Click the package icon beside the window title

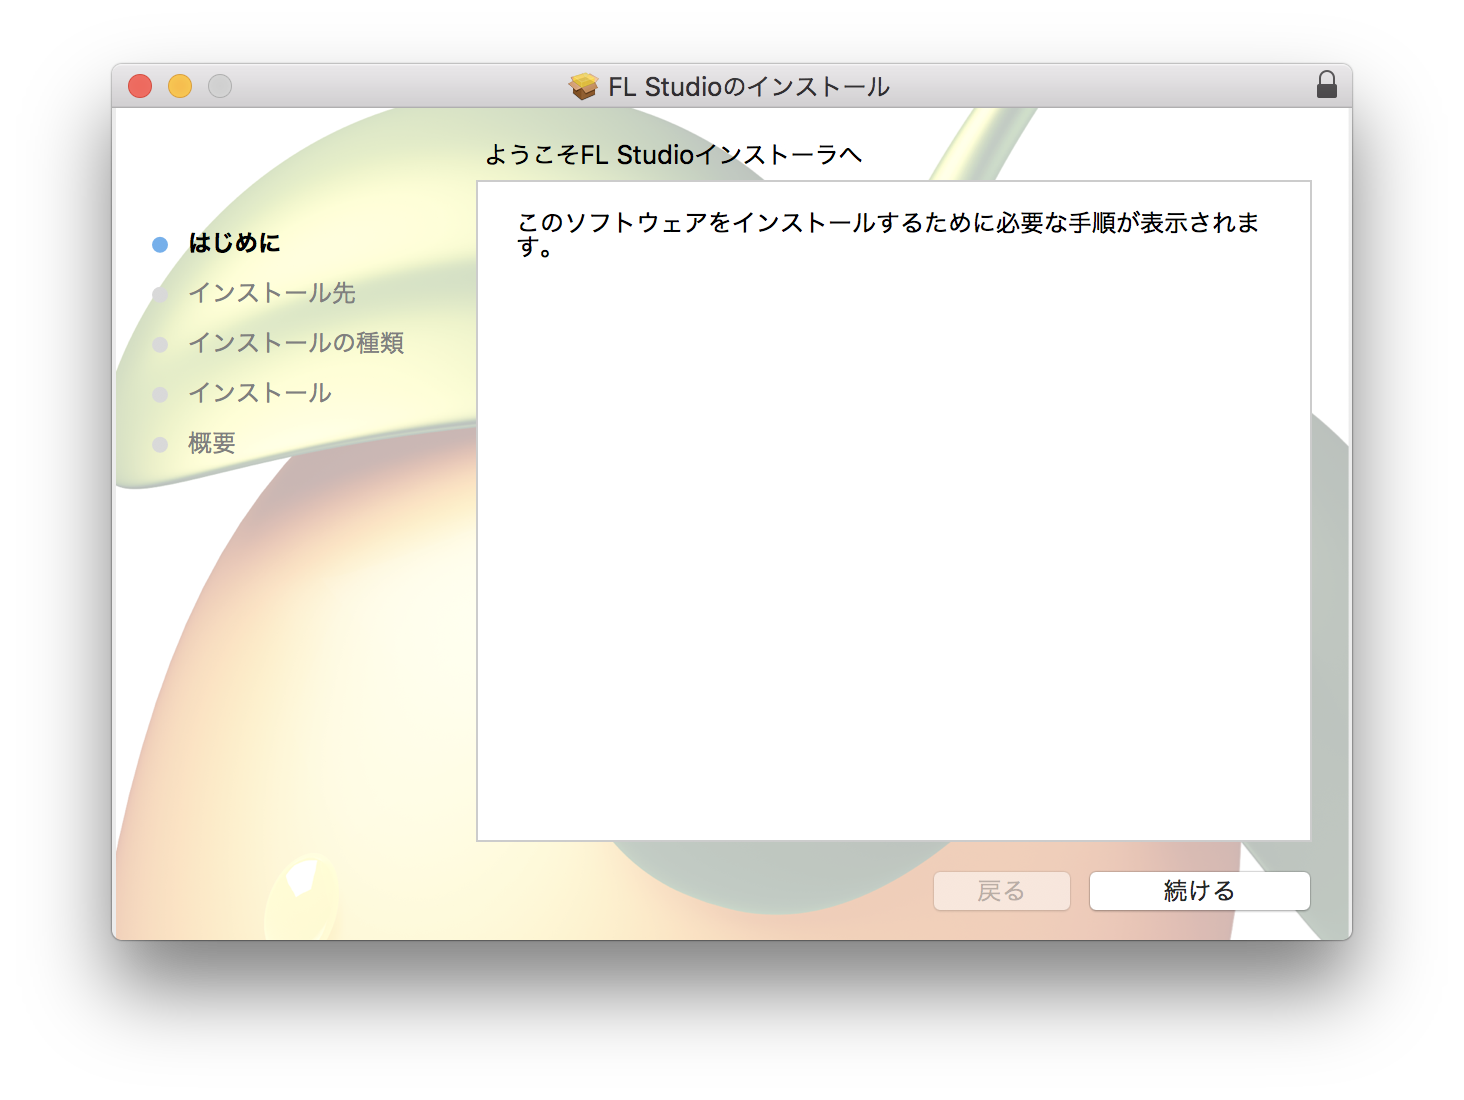(584, 87)
